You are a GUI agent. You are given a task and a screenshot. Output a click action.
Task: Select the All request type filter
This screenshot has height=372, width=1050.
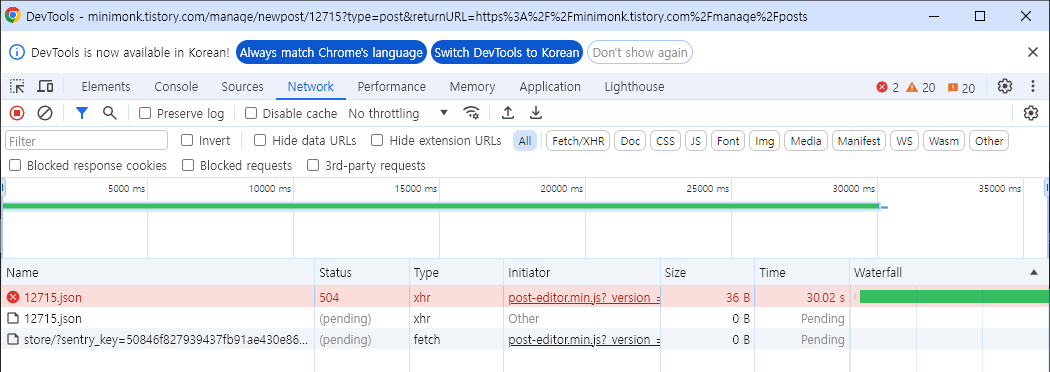(525, 141)
